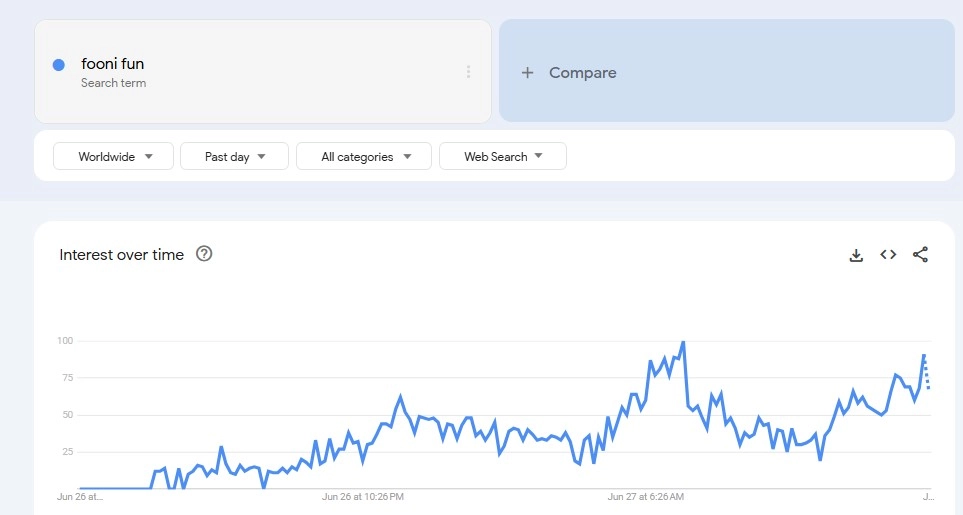The height and width of the screenshot is (515, 963).
Task: Click the dotted partial-data line end
Action: (928, 380)
